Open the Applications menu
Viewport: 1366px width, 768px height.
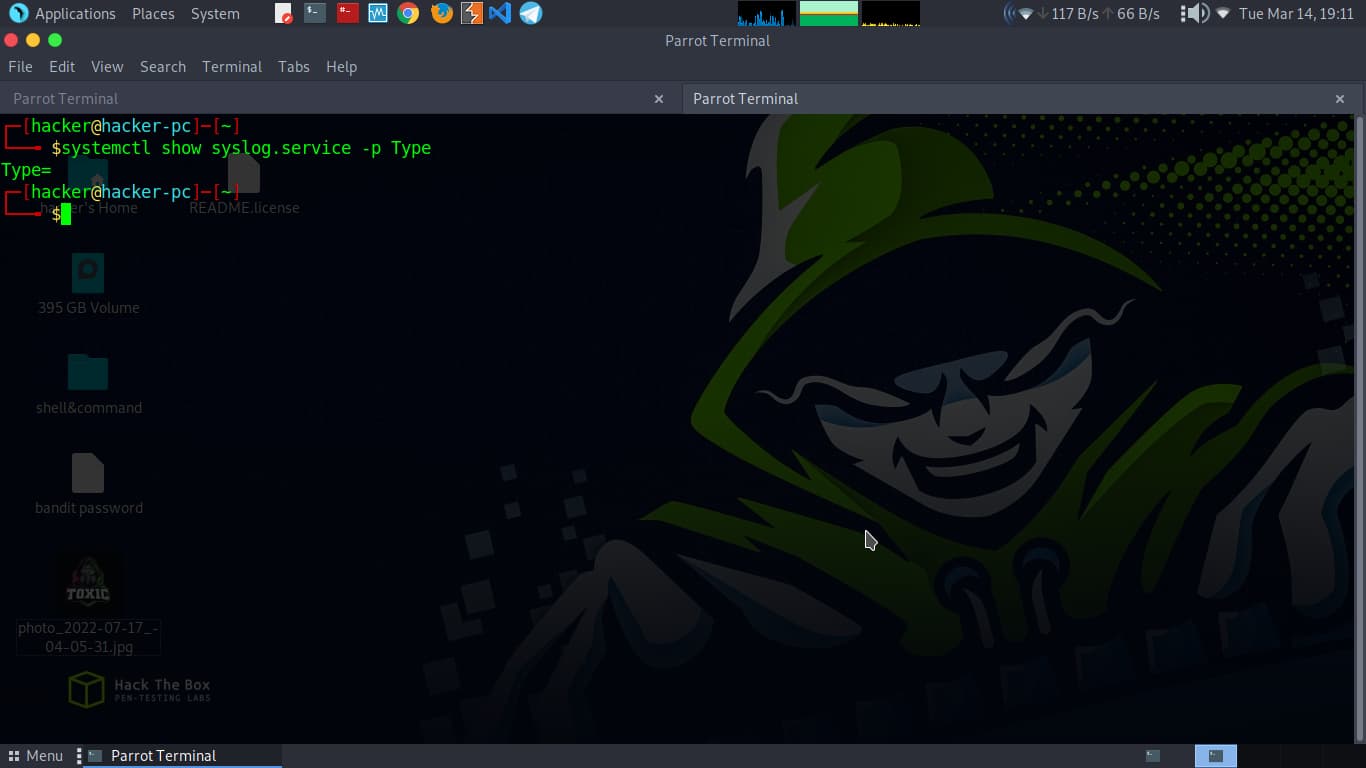tap(62, 14)
